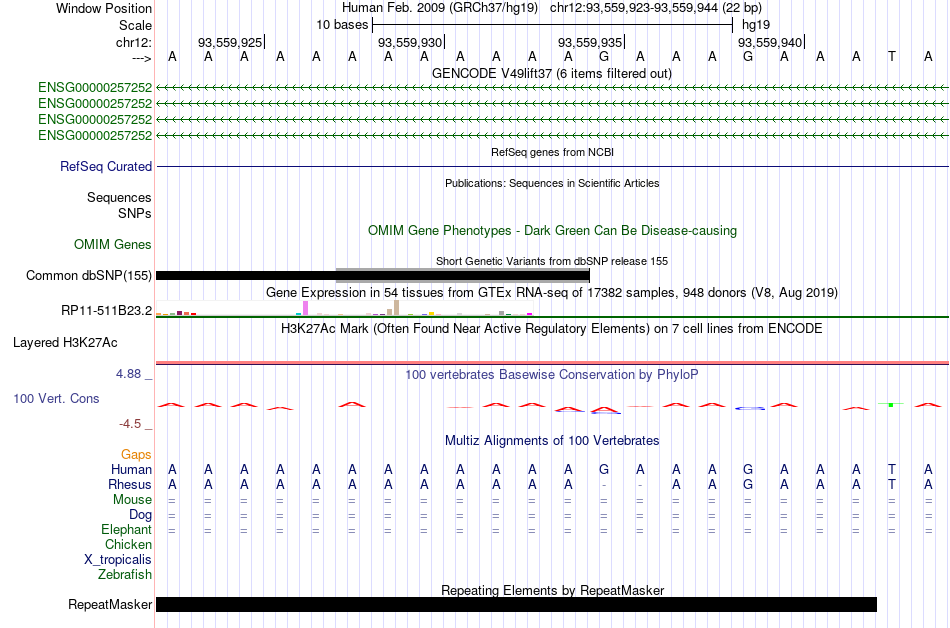Screen dimensions: 950x628
Task: Click the Elephant alignment row label
Action: click(x=126, y=530)
